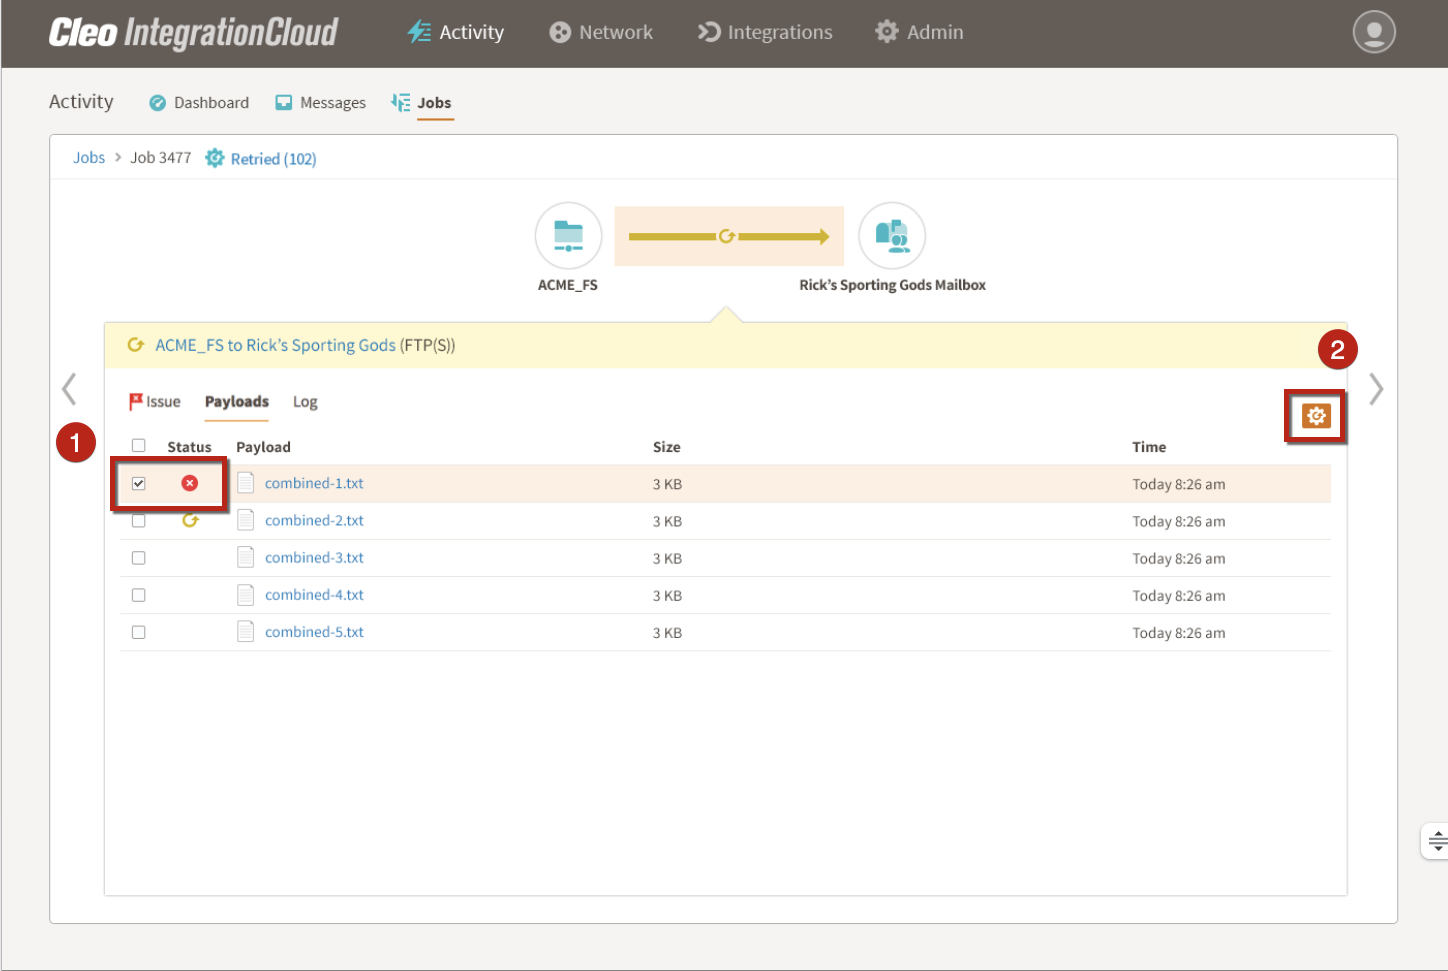
Task: Click the 'Rick's Sporting Gods Mailbox' label
Action: click(892, 285)
